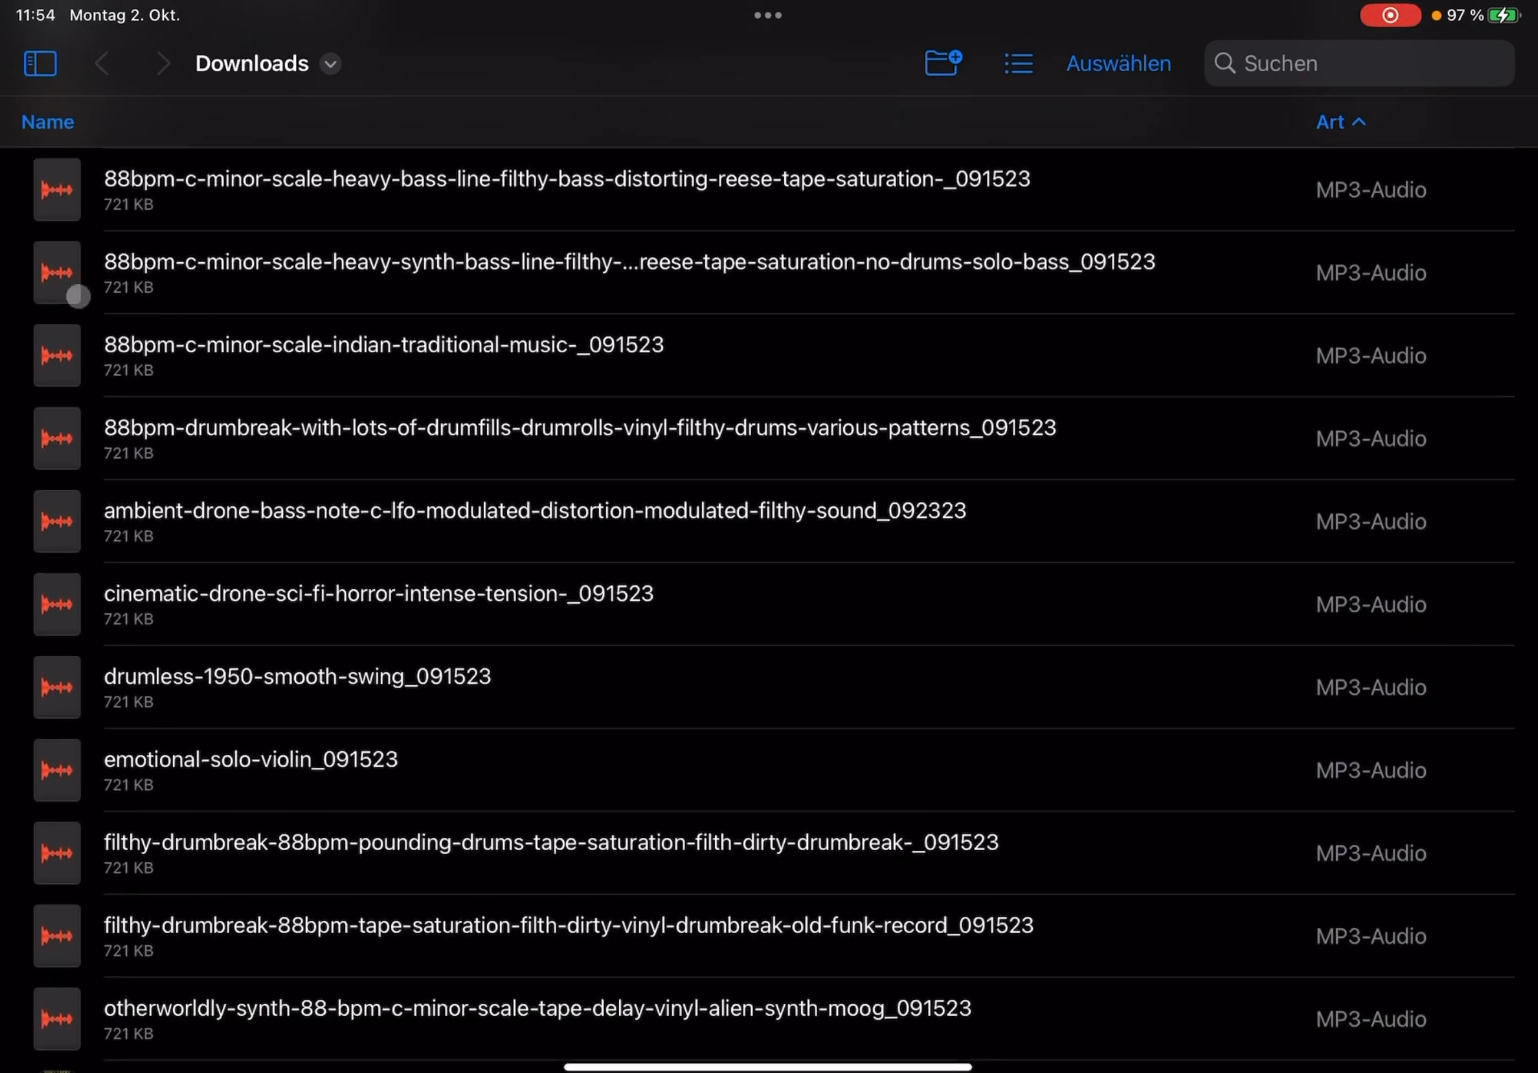Expand the Downloads folder dropdown chevron
Image resolution: width=1538 pixels, height=1073 pixels.
click(331, 64)
